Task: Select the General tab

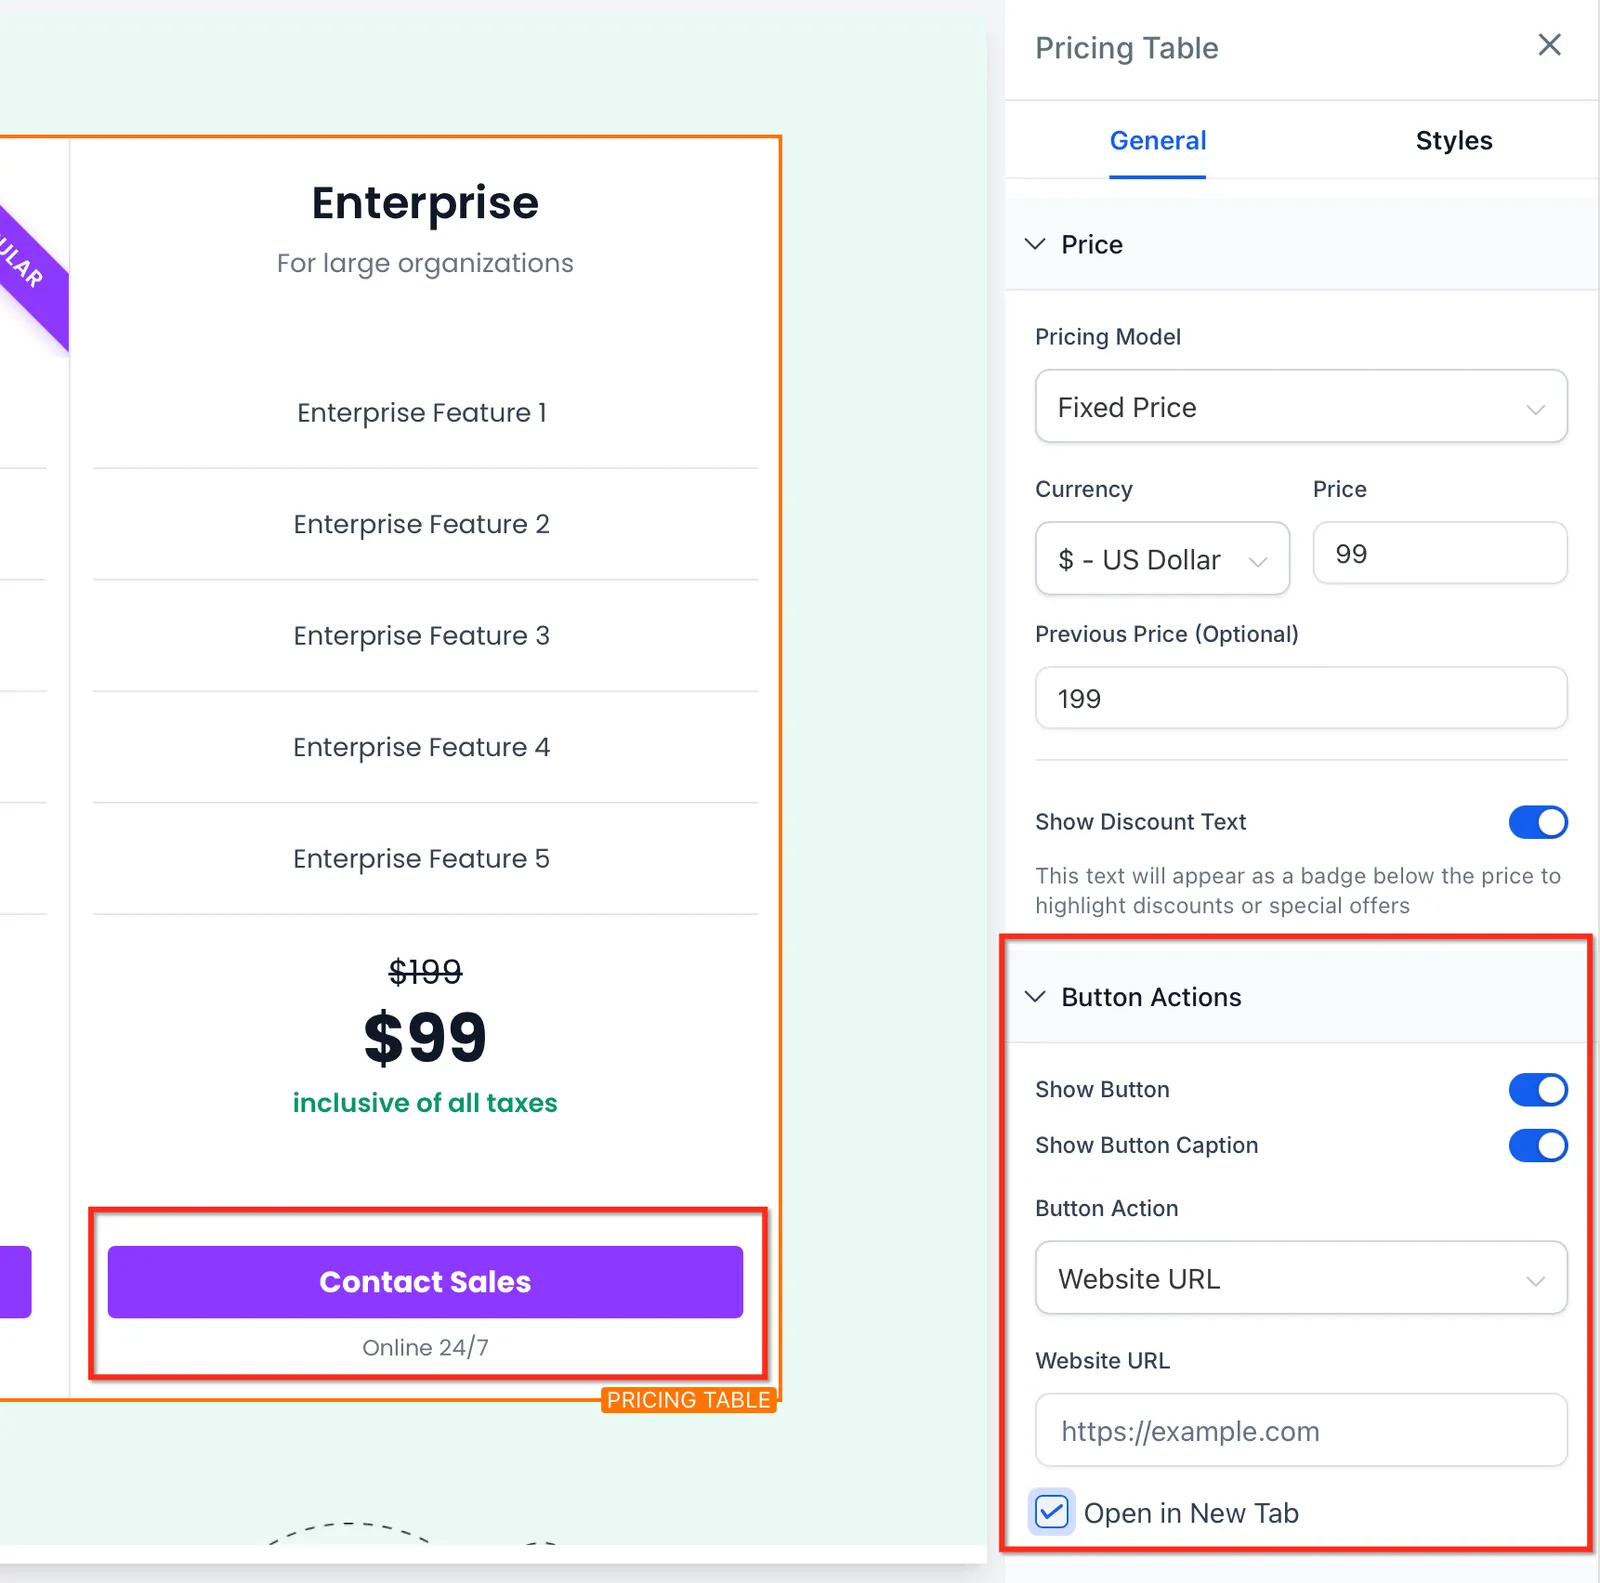Action: point(1157,141)
